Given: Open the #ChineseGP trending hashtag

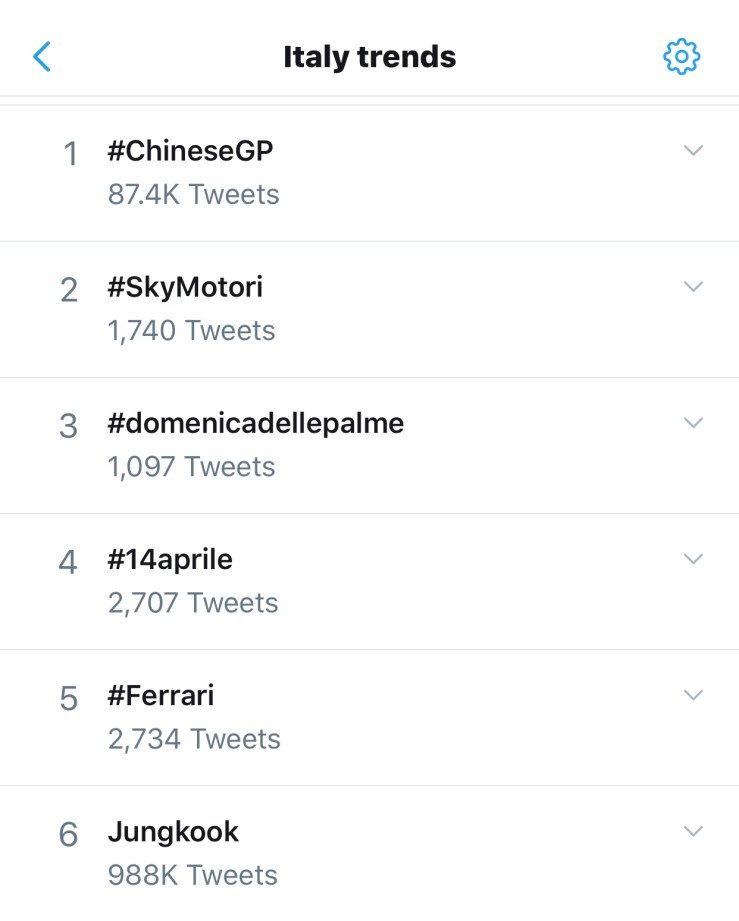Looking at the screenshot, I should tap(190, 151).
